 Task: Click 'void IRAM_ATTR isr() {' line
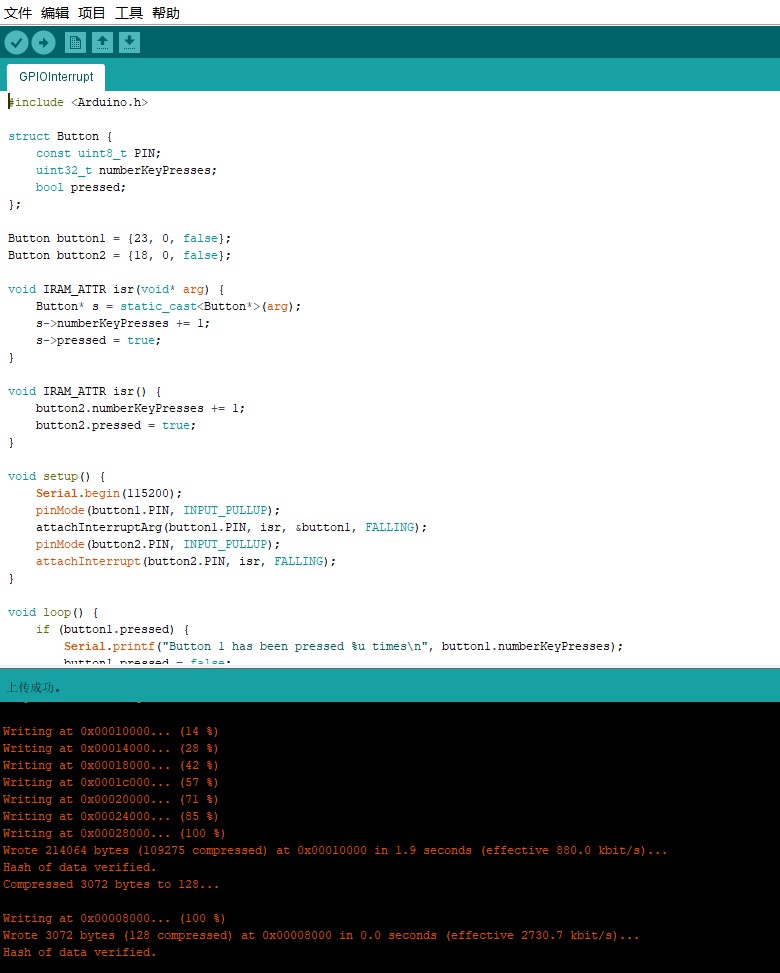(x=84, y=391)
